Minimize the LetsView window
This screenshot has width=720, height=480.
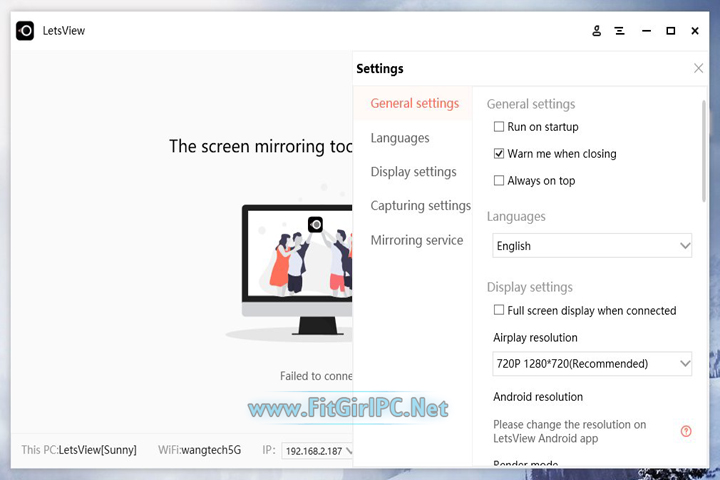coord(646,31)
